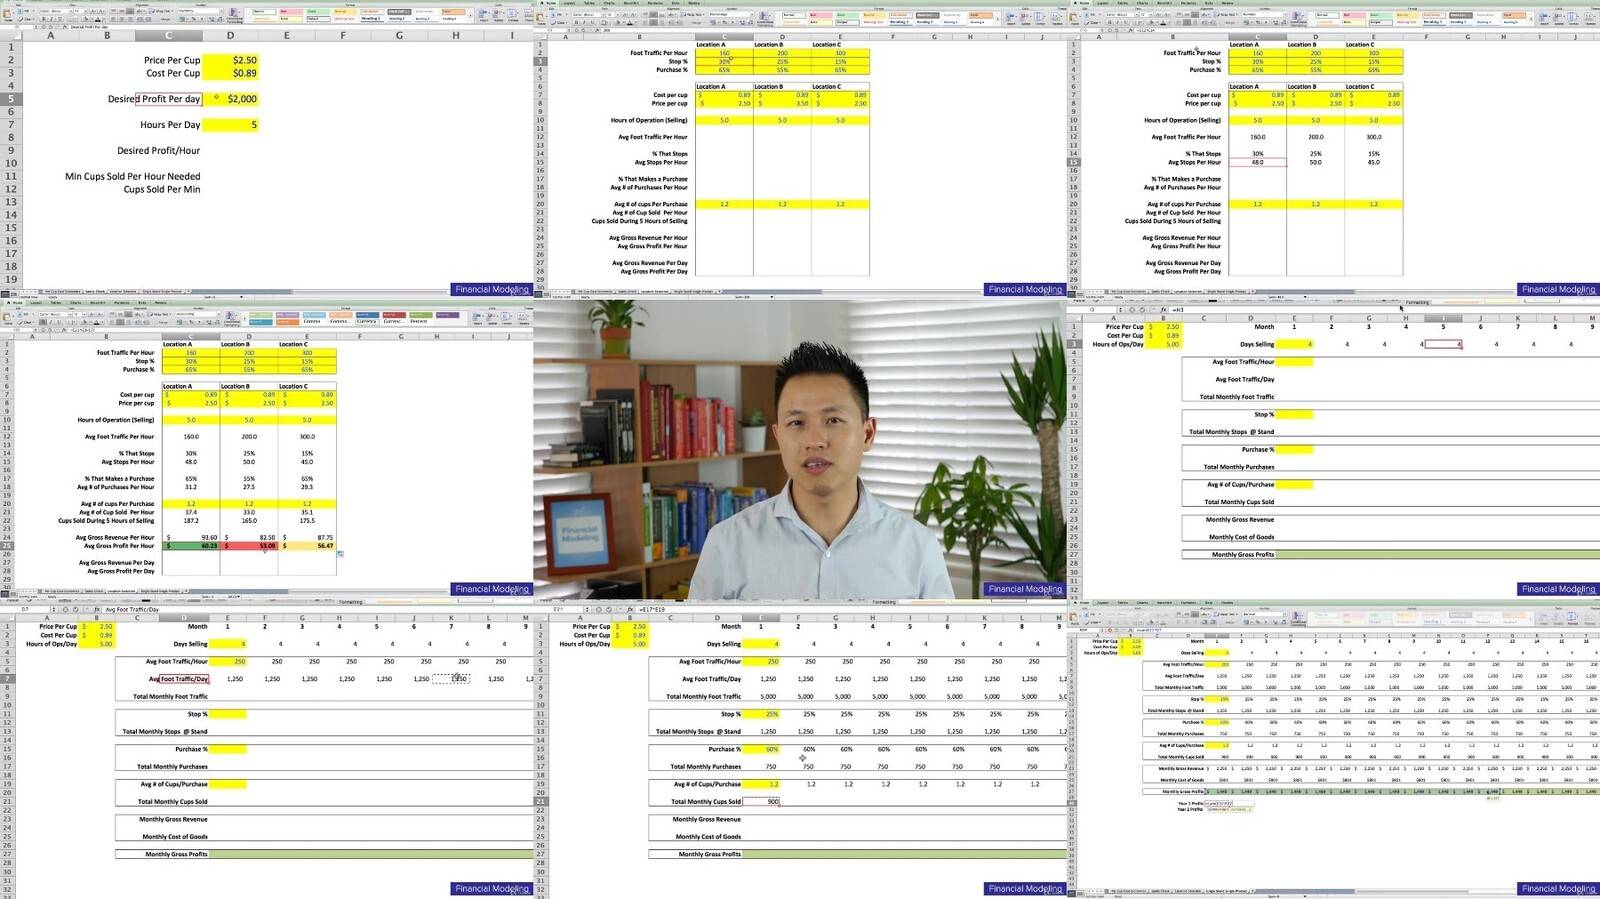Screen dimensions: 1600x899
Task: Apply the Good cell style above the empty-results location sheet
Action: tap(847, 15)
